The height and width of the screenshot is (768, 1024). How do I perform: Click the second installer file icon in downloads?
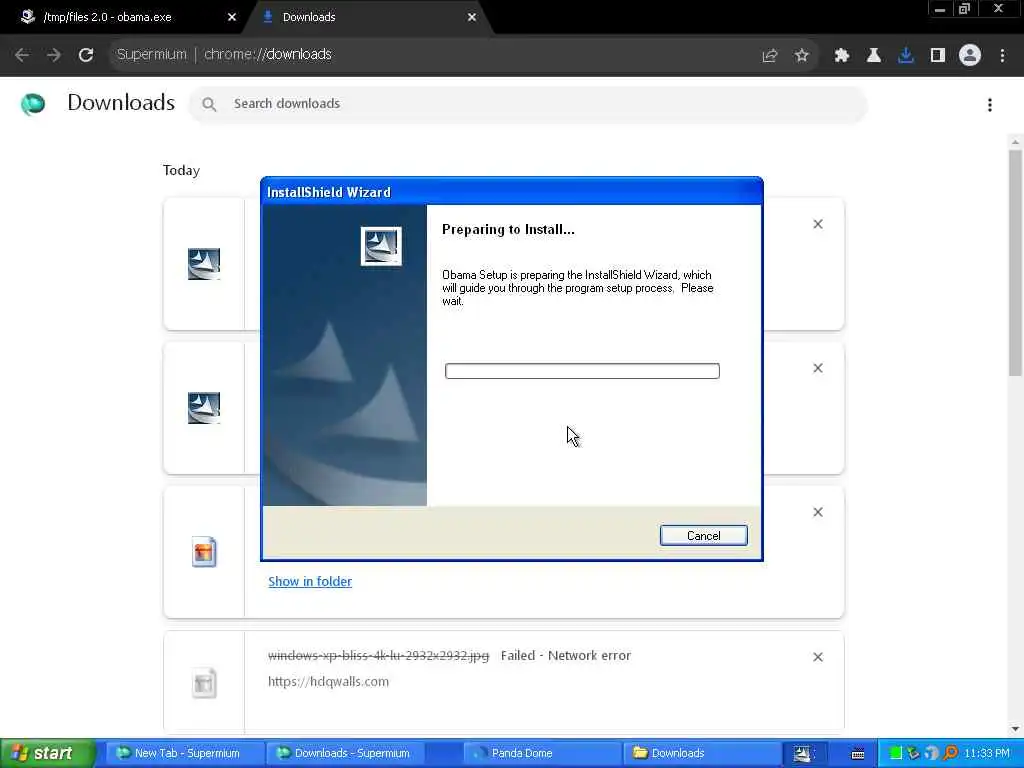(x=204, y=408)
